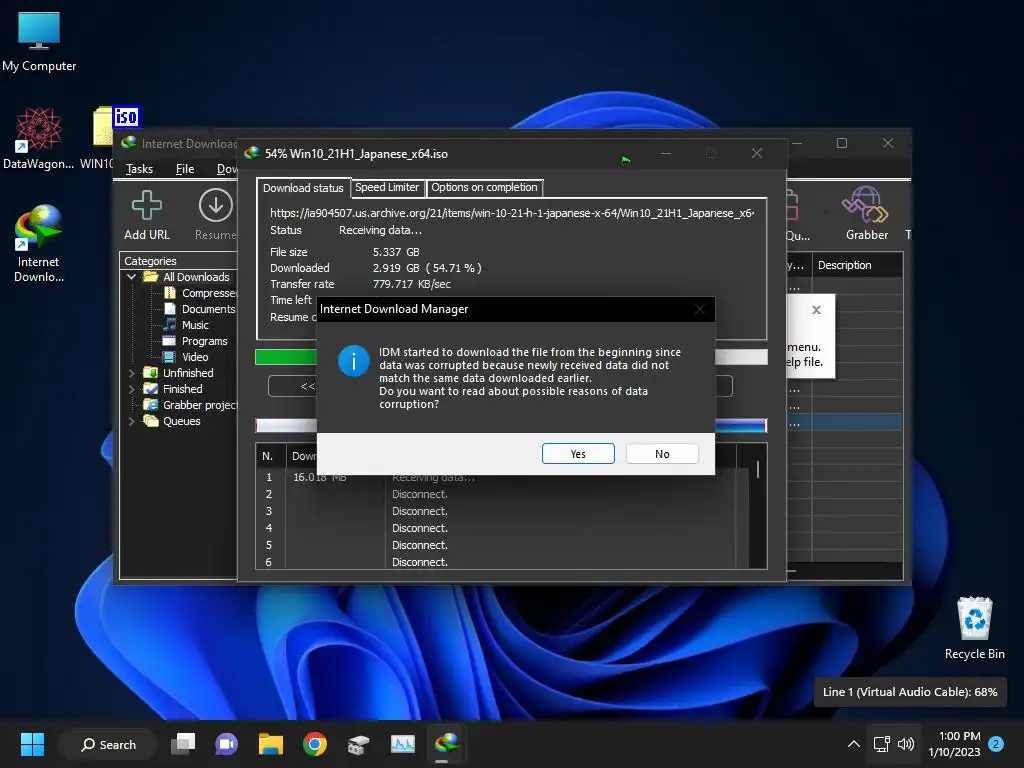This screenshot has height=768, width=1024.
Task: Select the Compressed category folder icon
Action: tap(170, 293)
